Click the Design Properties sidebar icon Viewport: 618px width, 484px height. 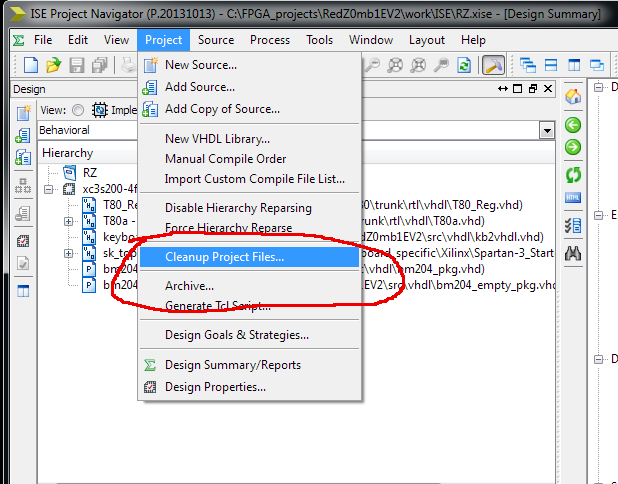click(23, 240)
